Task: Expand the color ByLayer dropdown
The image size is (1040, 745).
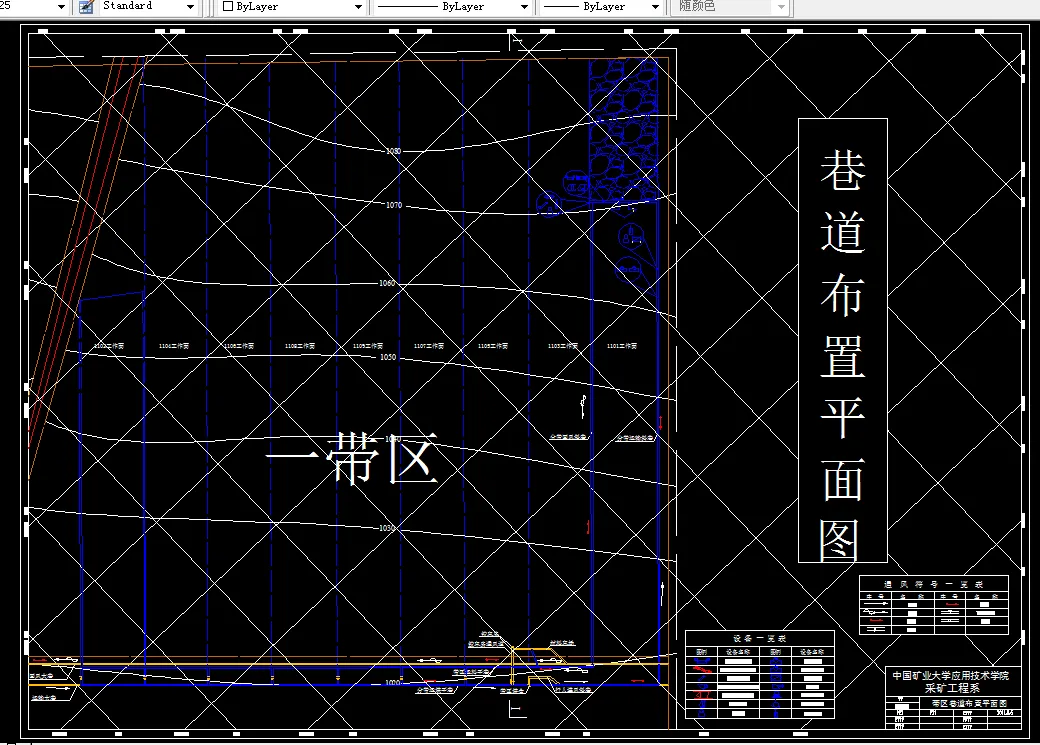Action: [x=358, y=6]
